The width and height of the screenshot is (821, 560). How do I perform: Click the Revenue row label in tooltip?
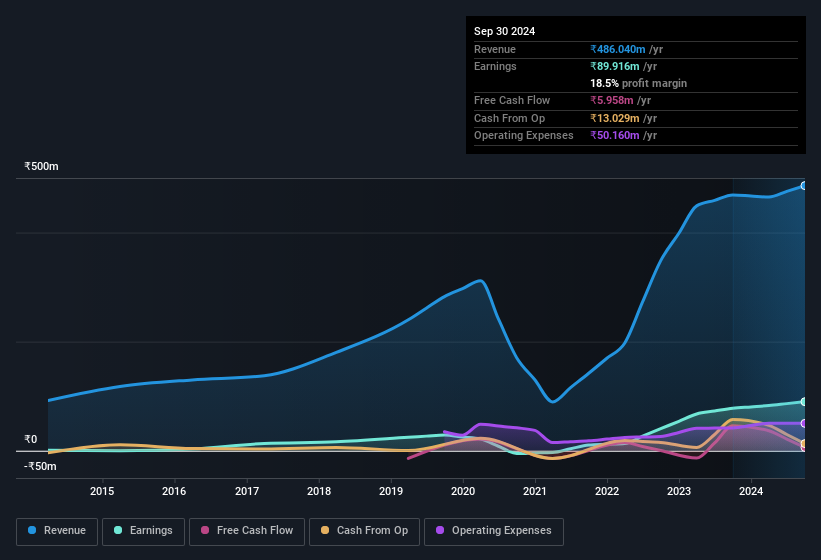pos(495,49)
